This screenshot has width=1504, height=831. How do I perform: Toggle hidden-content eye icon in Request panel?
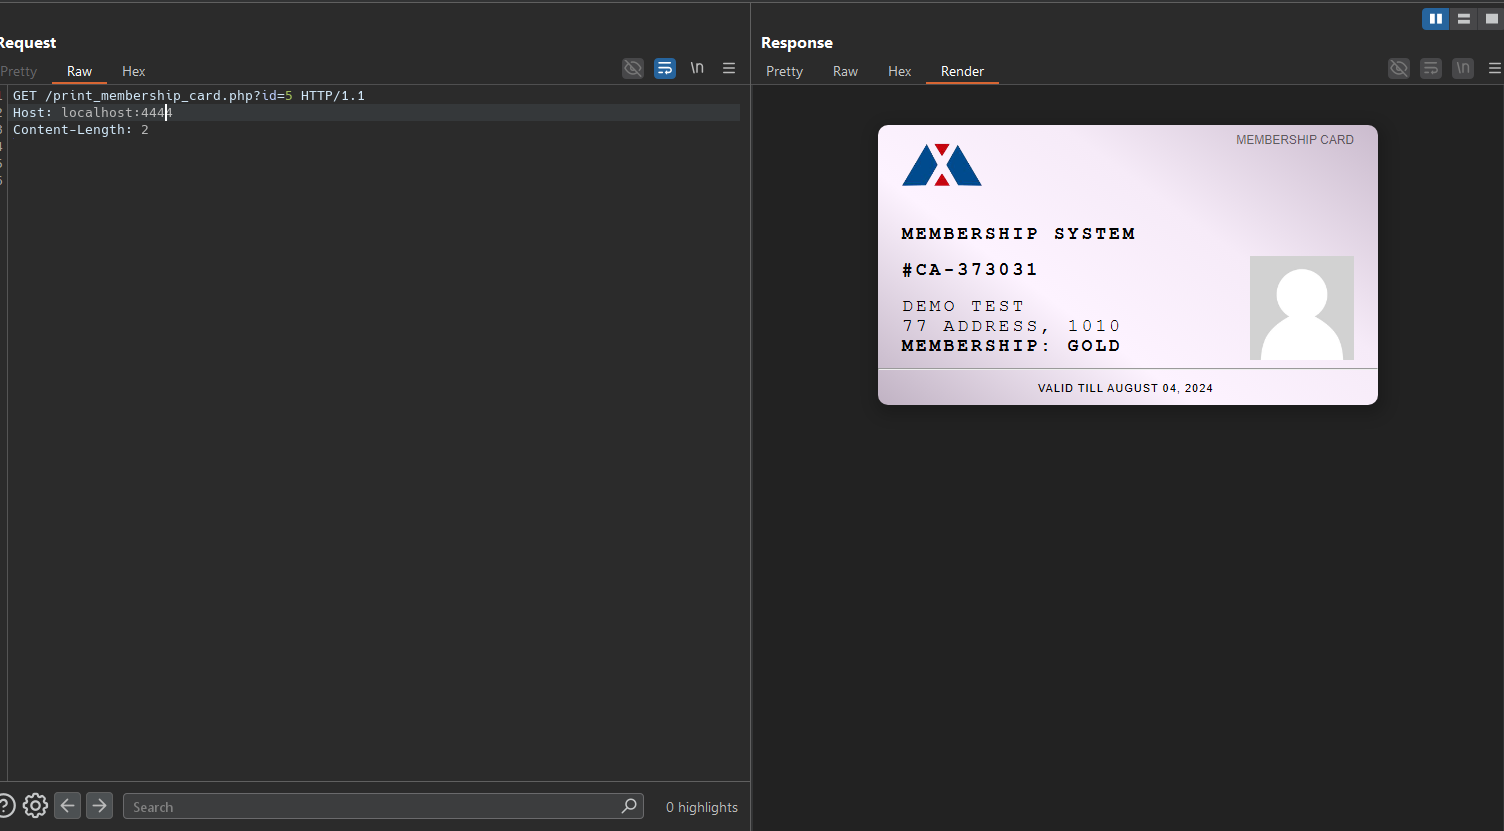(x=633, y=68)
